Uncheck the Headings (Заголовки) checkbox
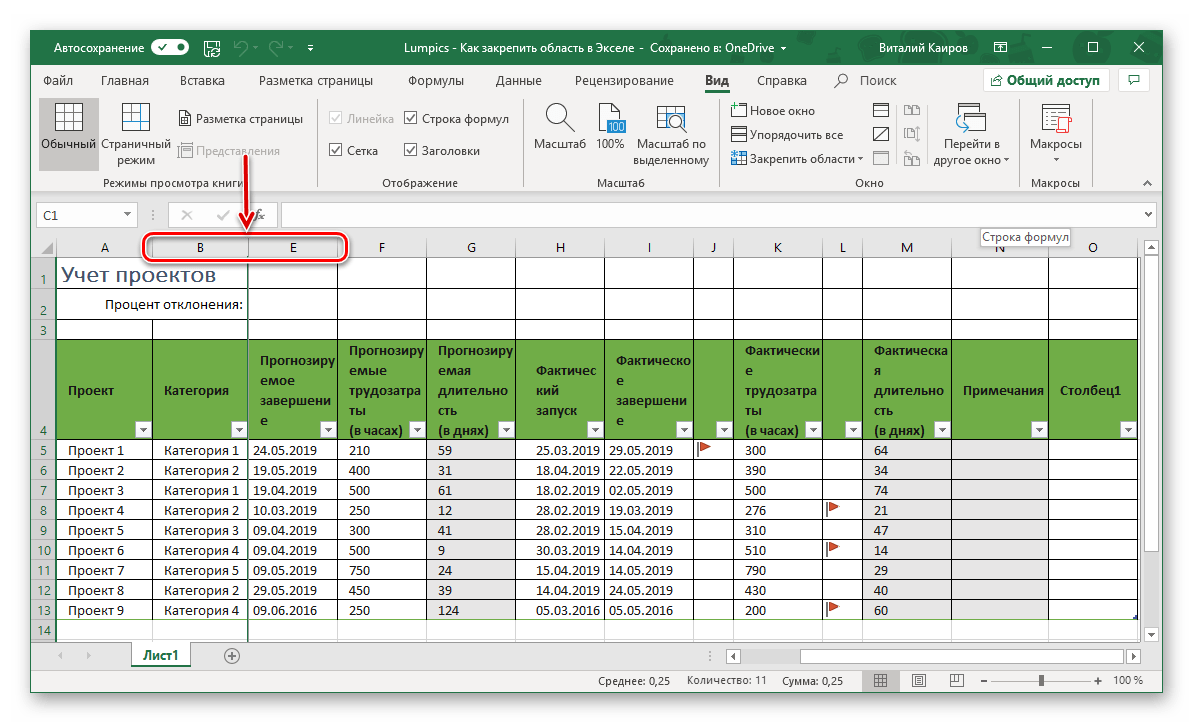The image size is (1193, 723). [411, 151]
